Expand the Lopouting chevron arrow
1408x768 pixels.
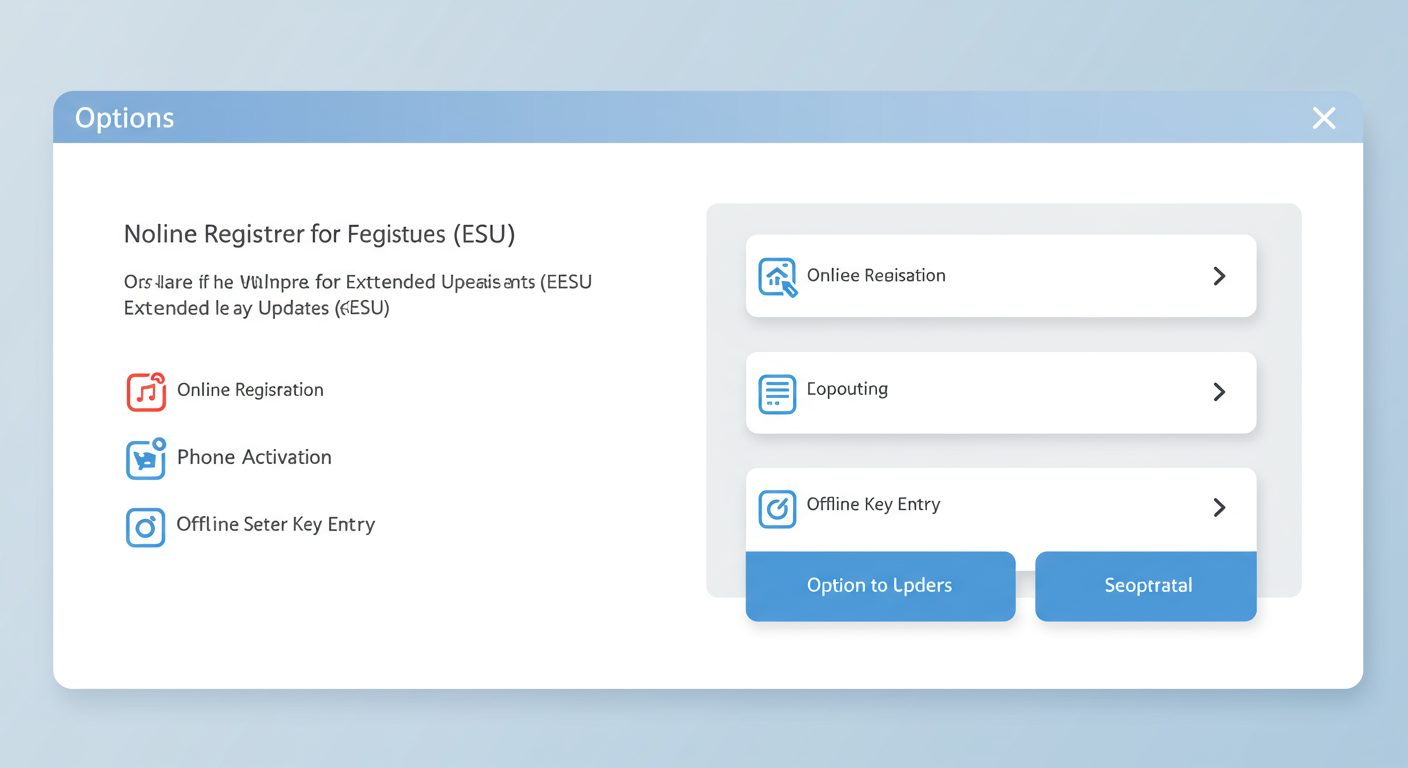pyautogui.click(x=1219, y=392)
